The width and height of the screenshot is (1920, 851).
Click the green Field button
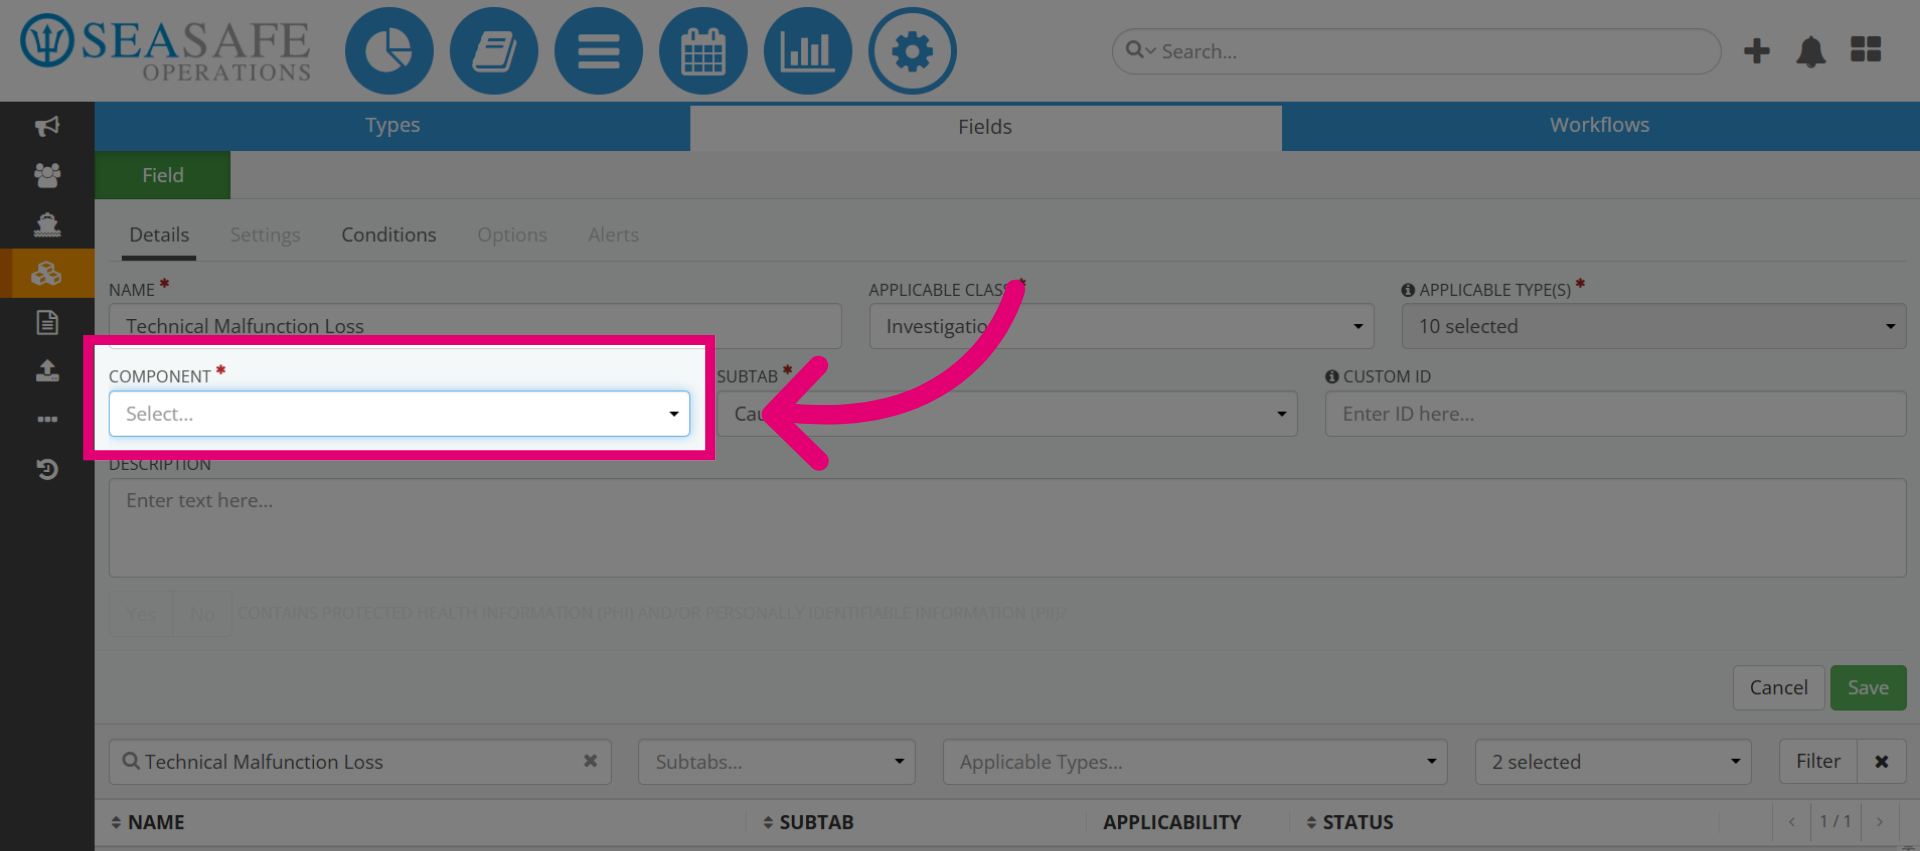click(x=163, y=176)
